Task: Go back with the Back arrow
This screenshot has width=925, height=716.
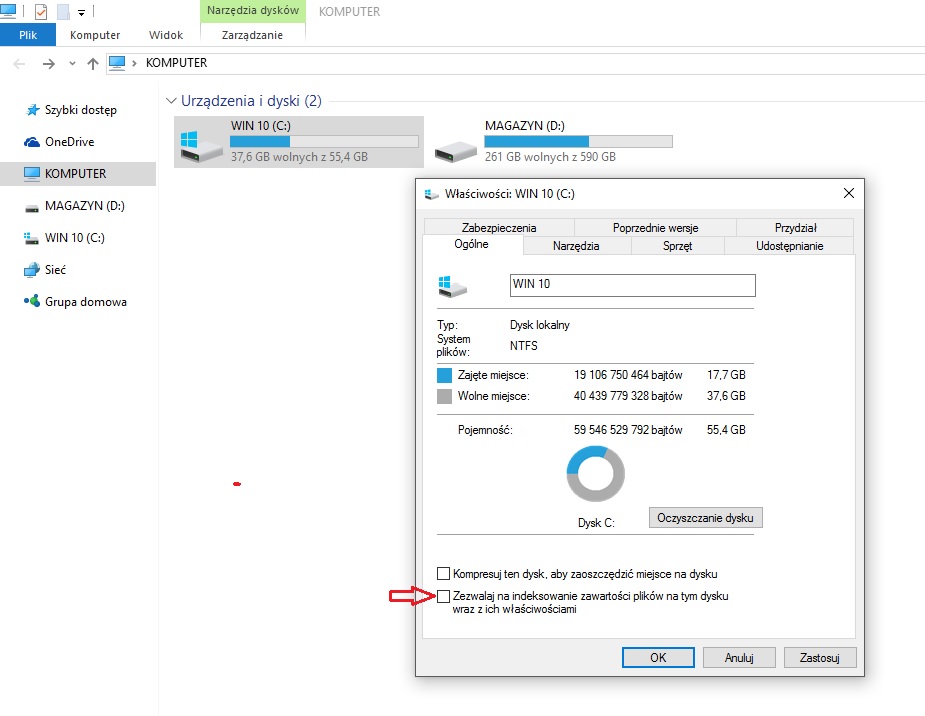Action: [x=19, y=63]
